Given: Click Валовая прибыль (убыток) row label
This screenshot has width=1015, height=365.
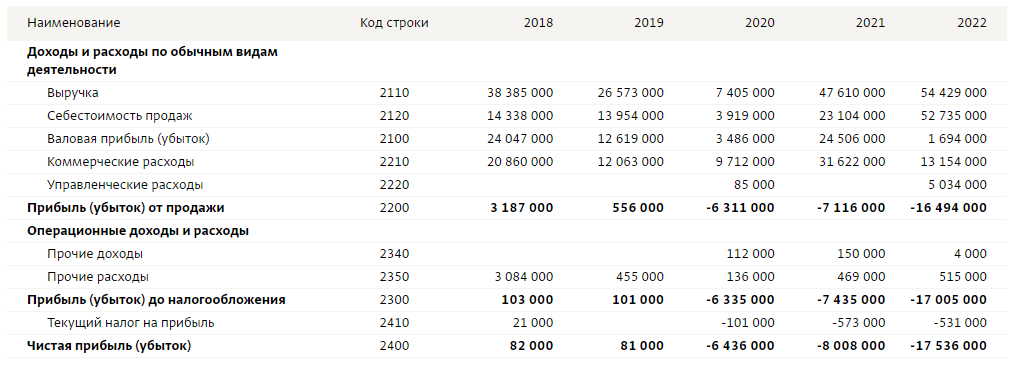Looking at the screenshot, I should (128, 138).
